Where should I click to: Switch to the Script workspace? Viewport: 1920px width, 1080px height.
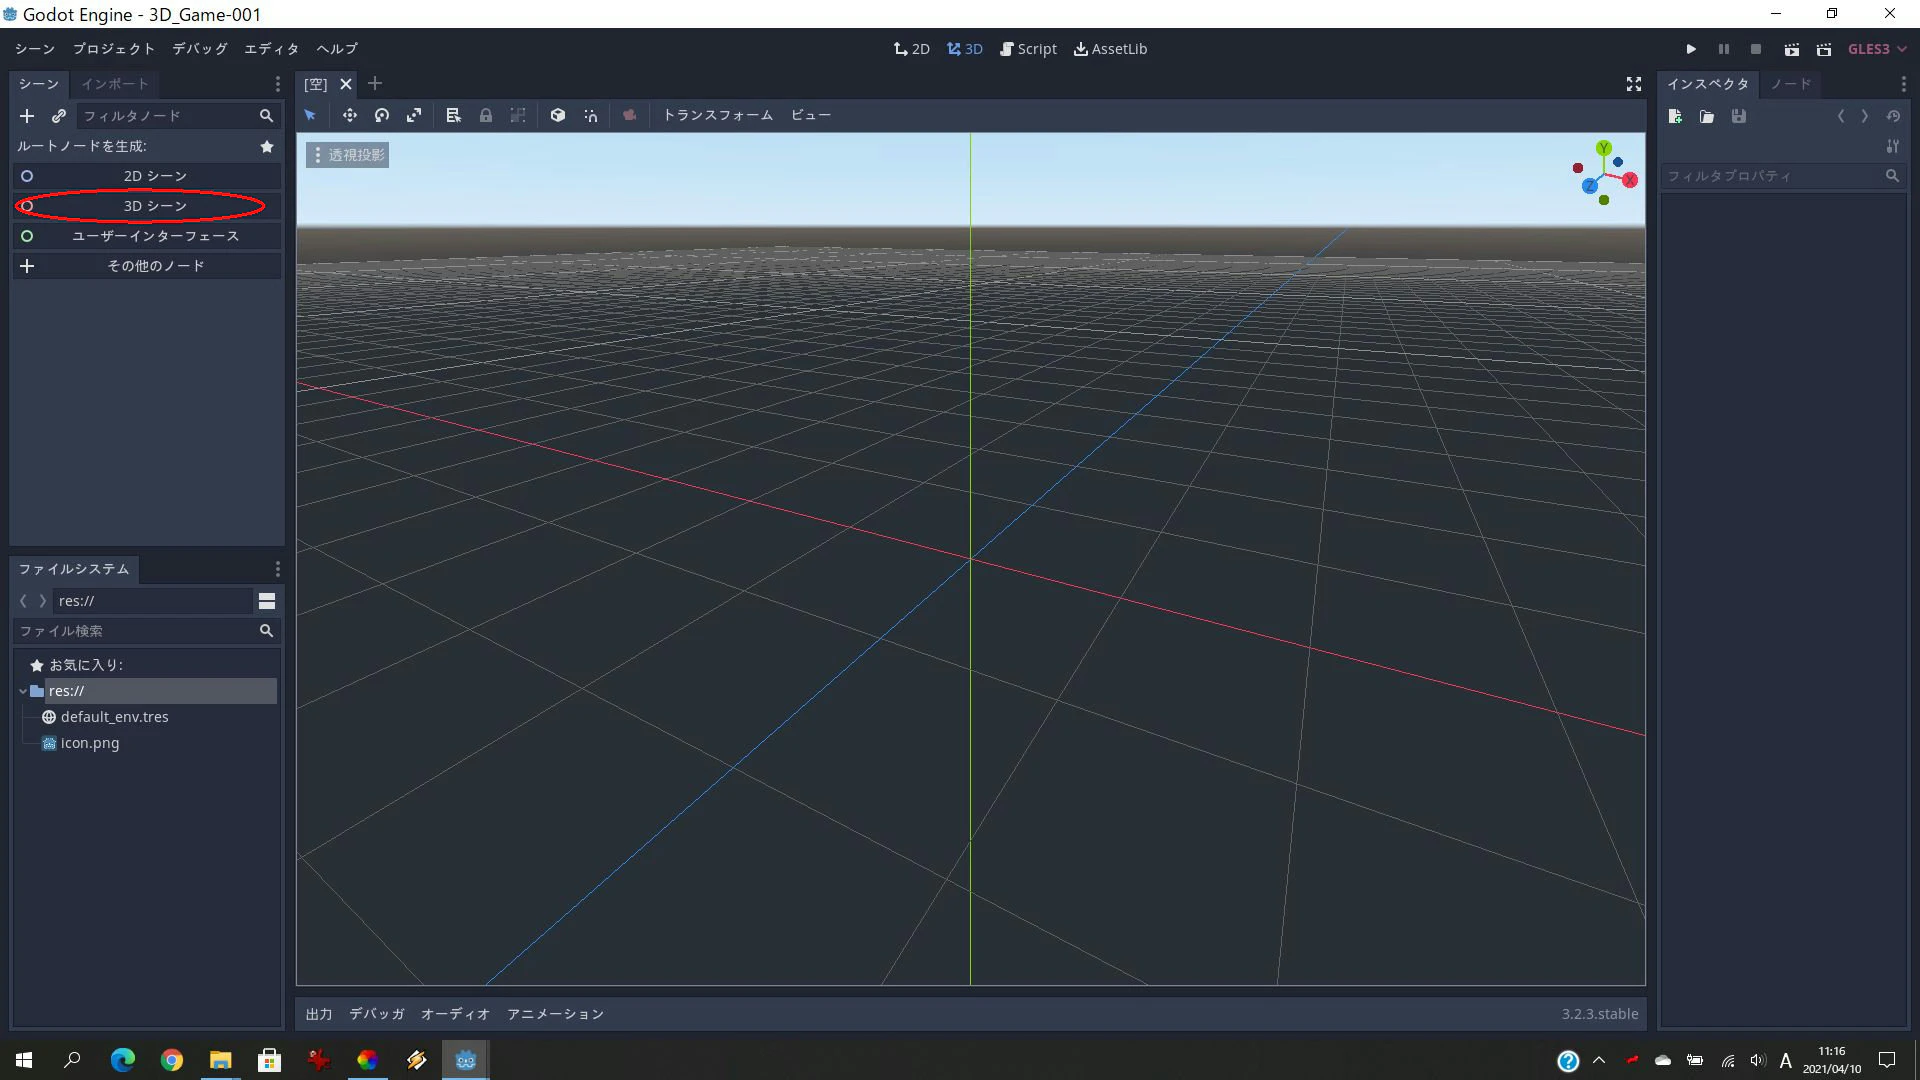pyautogui.click(x=1028, y=49)
